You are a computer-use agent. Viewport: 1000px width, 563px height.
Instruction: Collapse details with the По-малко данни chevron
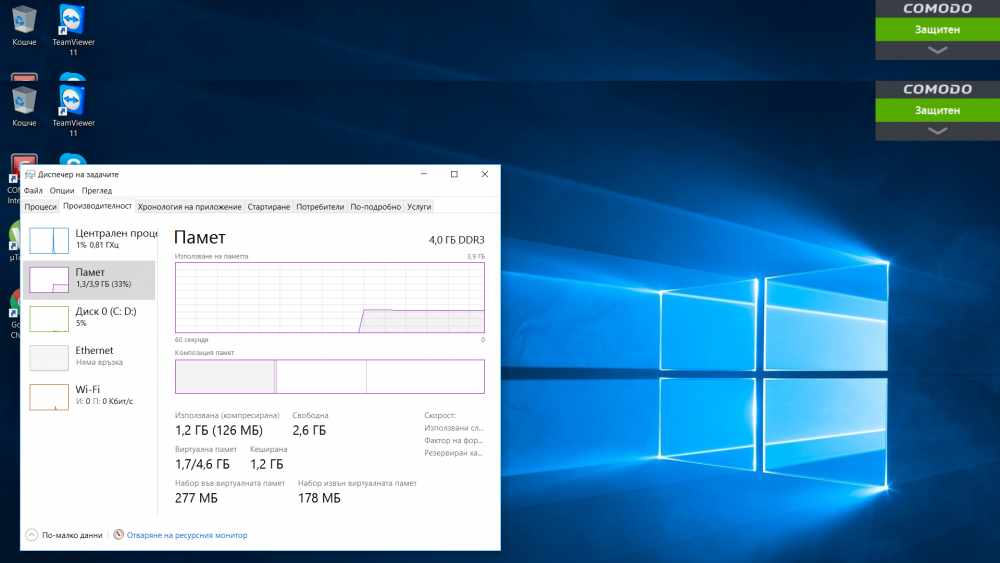pyautogui.click(x=32, y=535)
